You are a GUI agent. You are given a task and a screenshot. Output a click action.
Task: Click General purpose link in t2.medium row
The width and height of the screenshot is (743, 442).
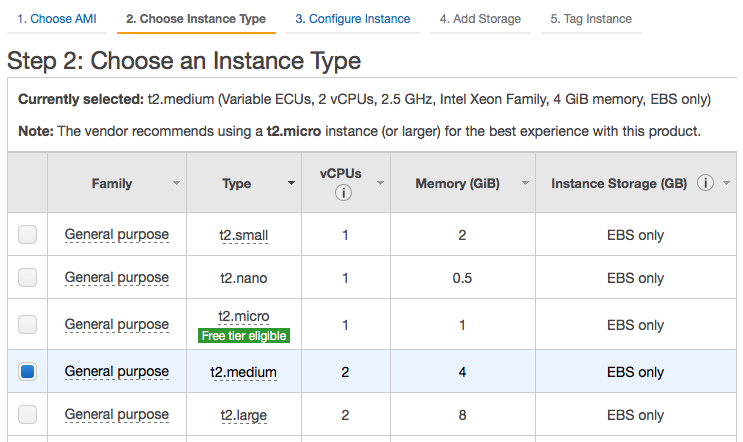pyautogui.click(x=117, y=371)
